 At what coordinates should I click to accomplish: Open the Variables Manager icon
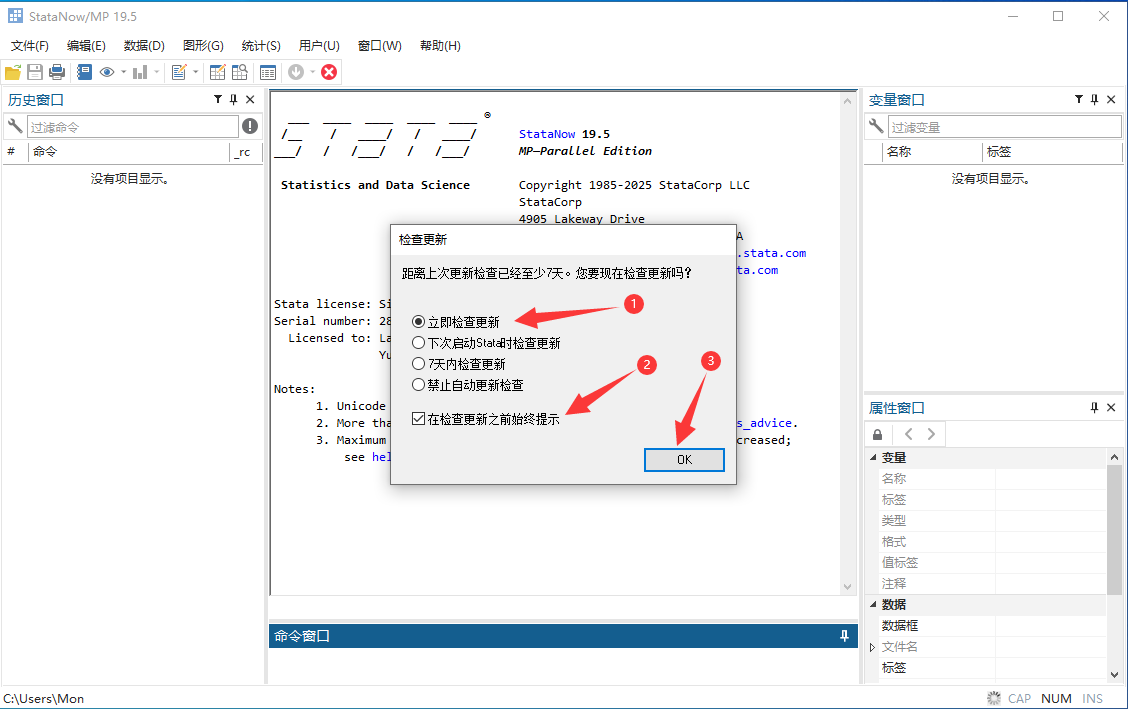[x=268, y=72]
